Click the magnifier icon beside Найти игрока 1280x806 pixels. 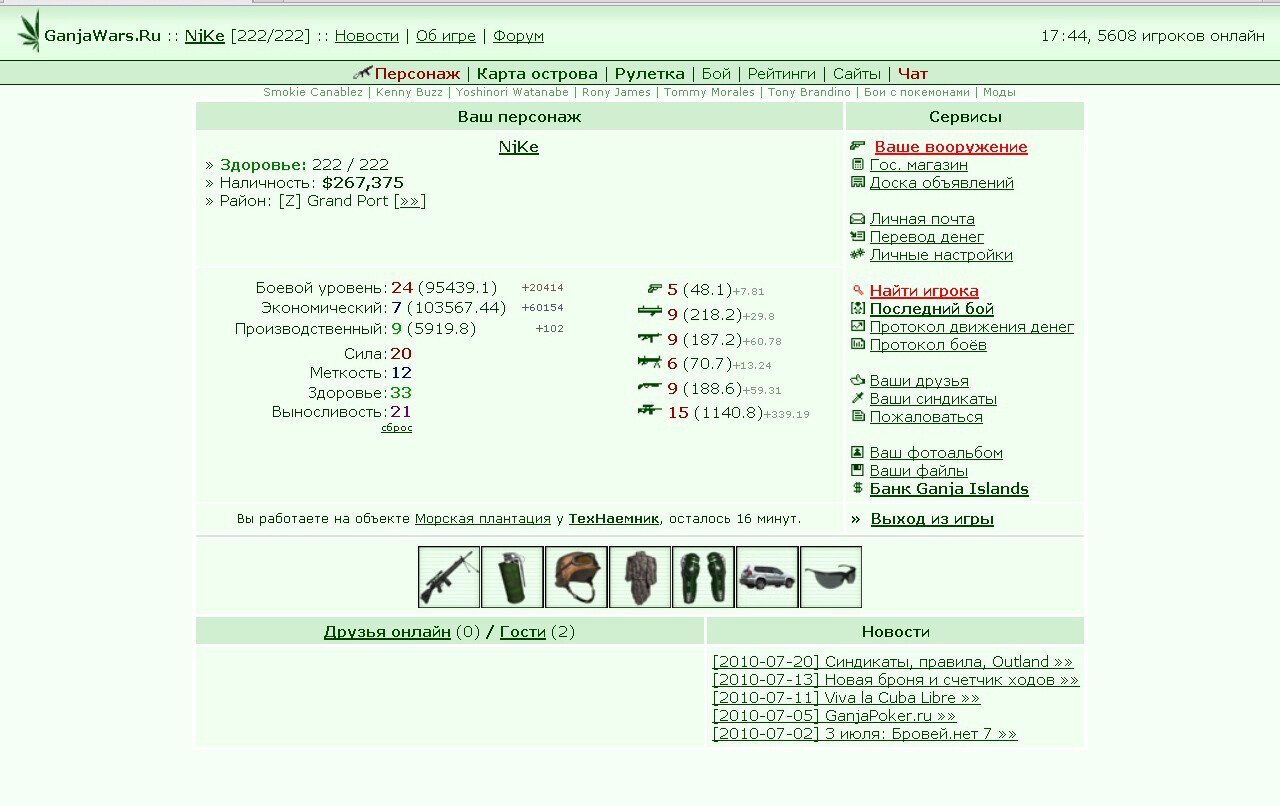(858, 290)
